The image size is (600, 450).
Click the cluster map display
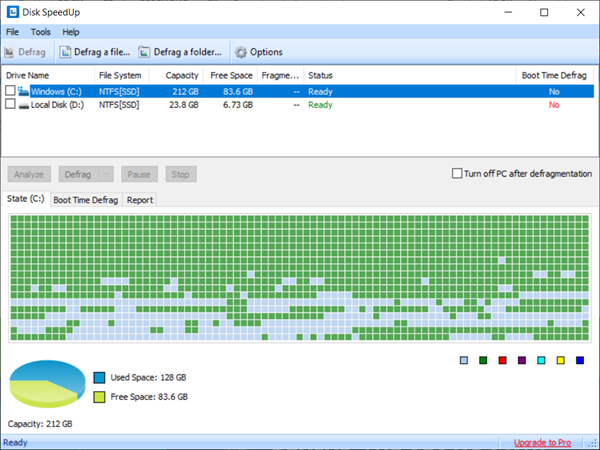pyautogui.click(x=300, y=278)
